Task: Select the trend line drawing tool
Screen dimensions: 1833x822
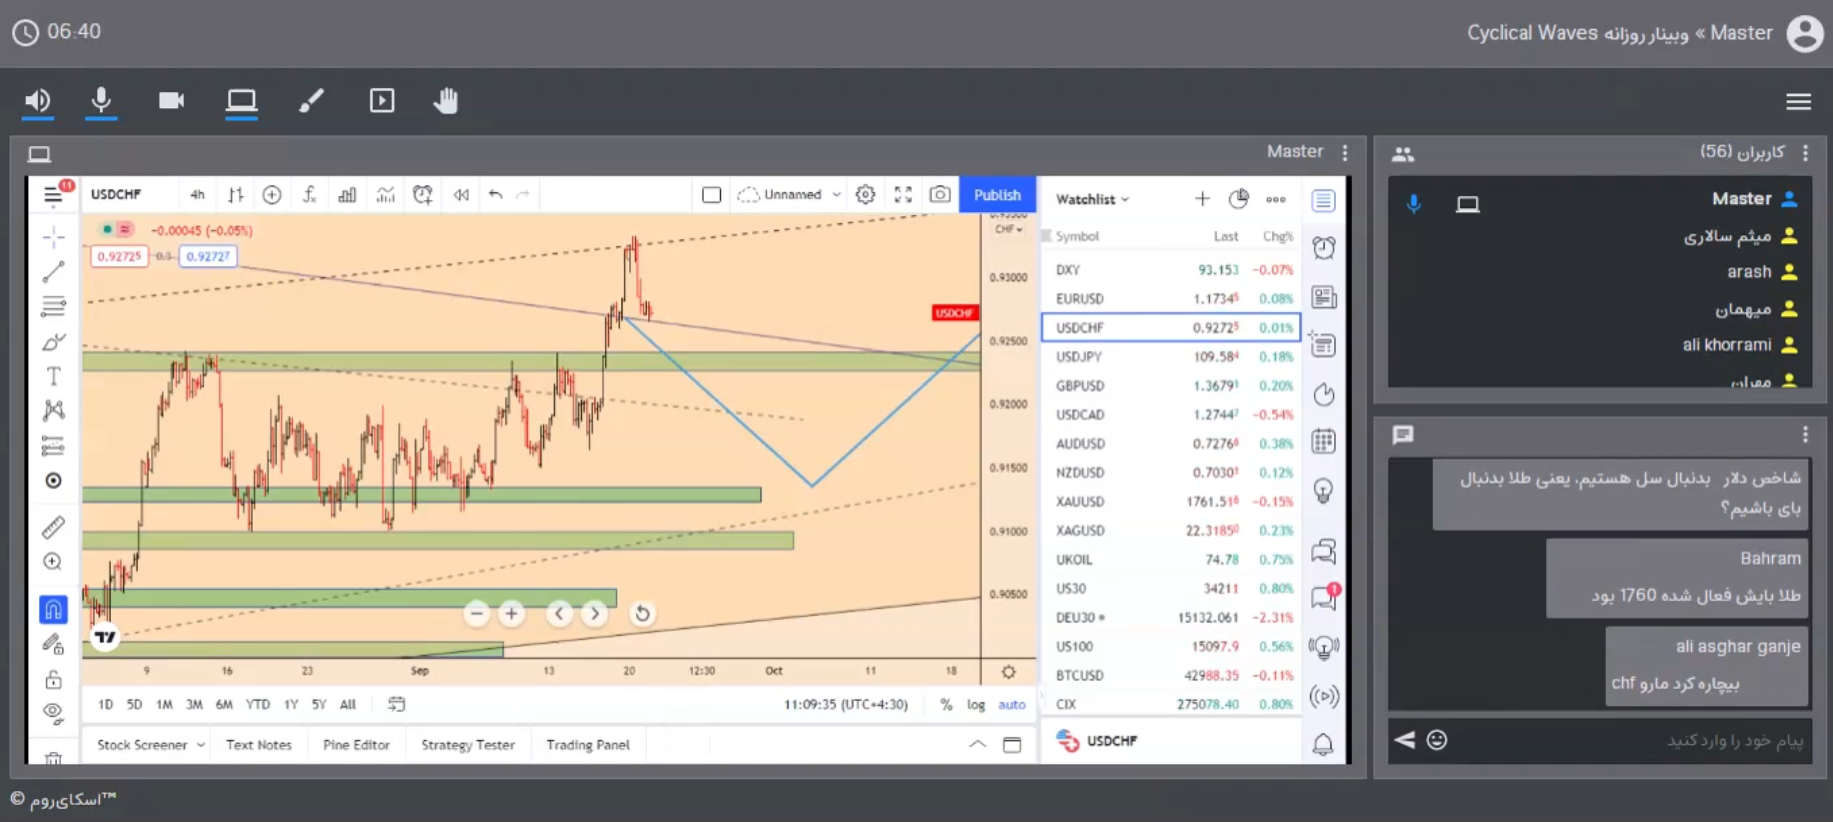Action: [x=54, y=271]
